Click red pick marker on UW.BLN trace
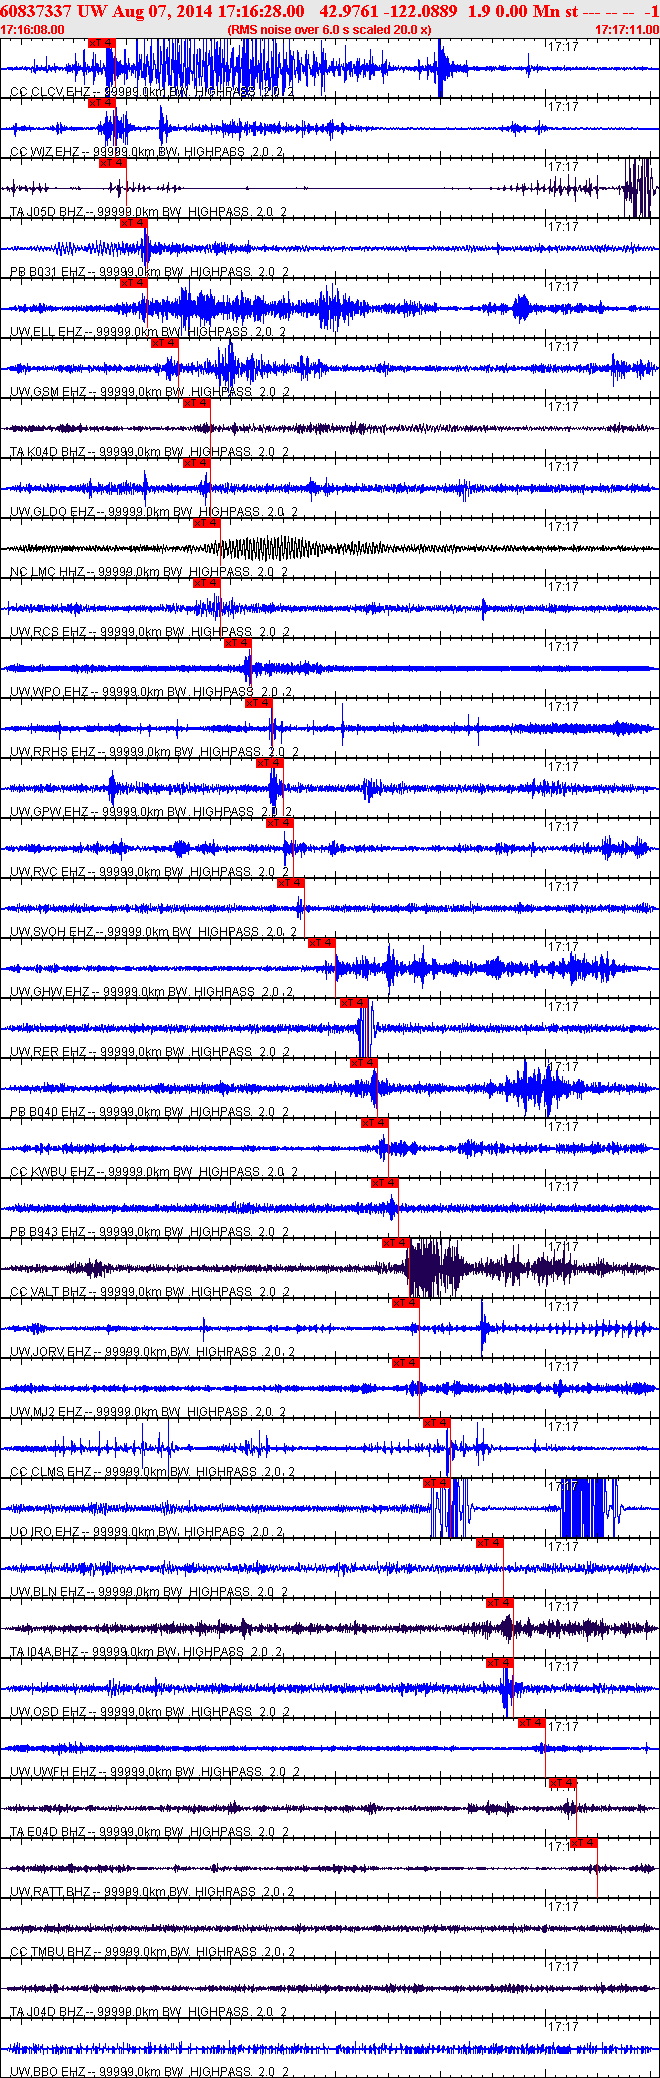This screenshot has width=660, height=2078. pyautogui.click(x=490, y=1543)
